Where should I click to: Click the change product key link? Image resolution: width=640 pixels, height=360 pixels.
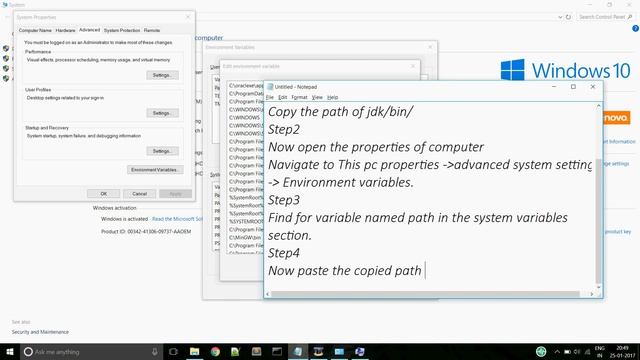tap(617, 231)
